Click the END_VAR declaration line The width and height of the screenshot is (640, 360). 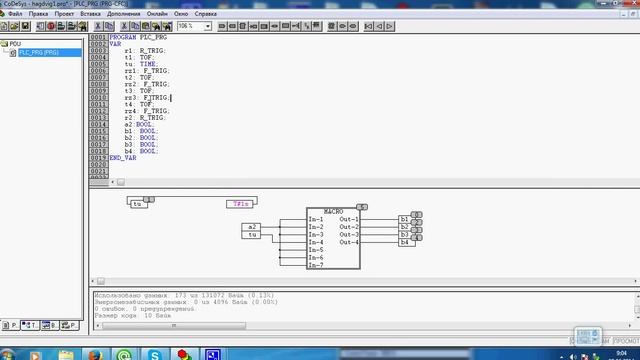(123, 158)
